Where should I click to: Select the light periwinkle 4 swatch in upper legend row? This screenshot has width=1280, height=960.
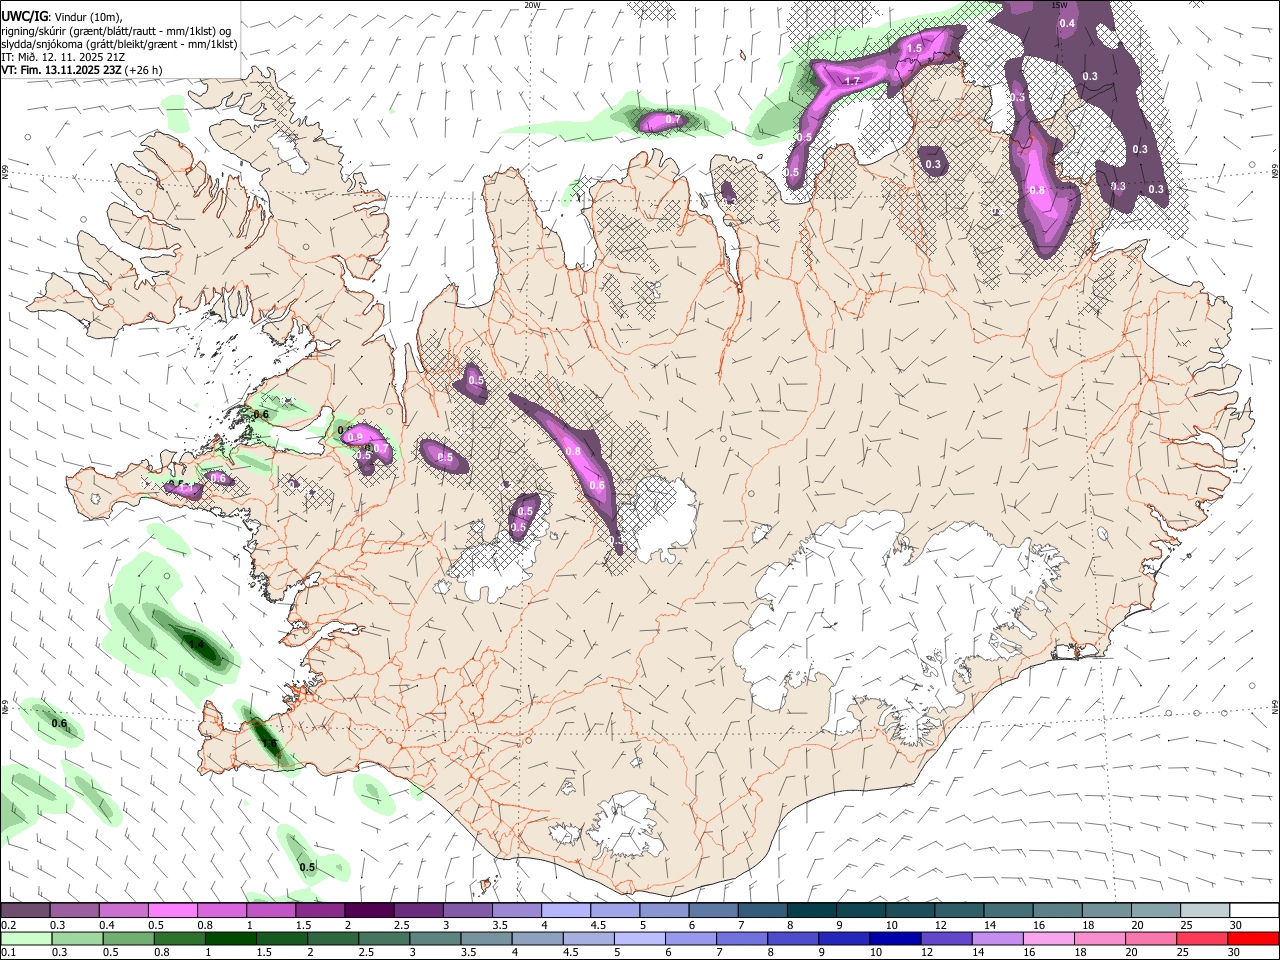click(565, 910)
